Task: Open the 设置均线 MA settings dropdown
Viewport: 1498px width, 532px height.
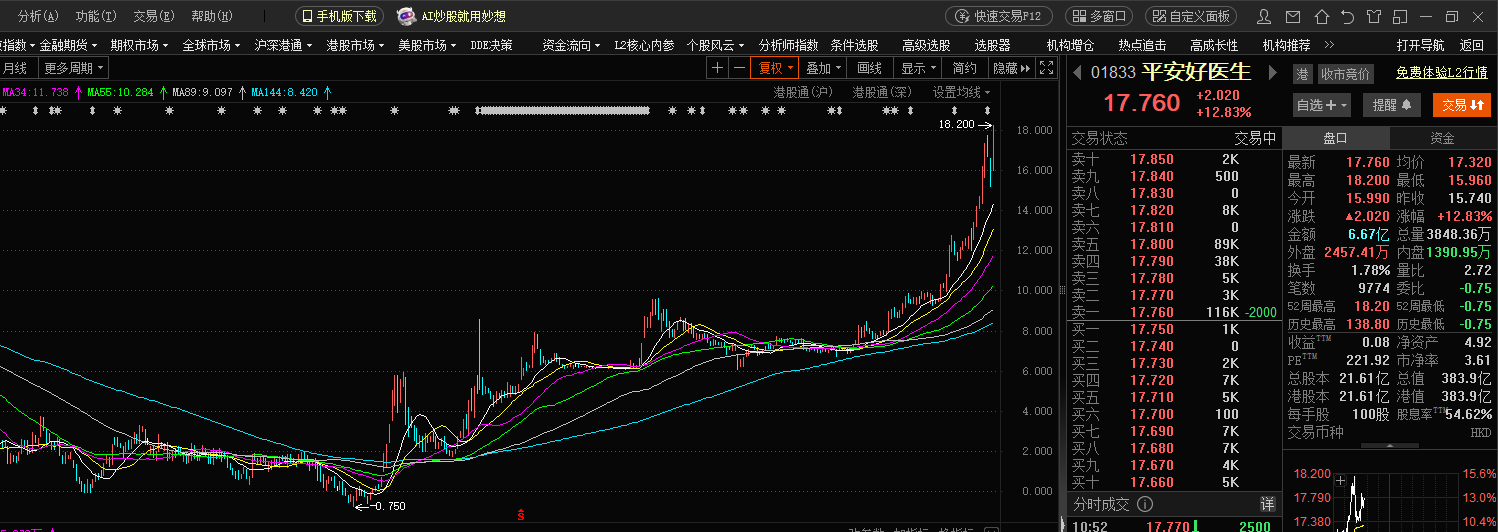Action: pyautogui.click(x=962, y=92)
